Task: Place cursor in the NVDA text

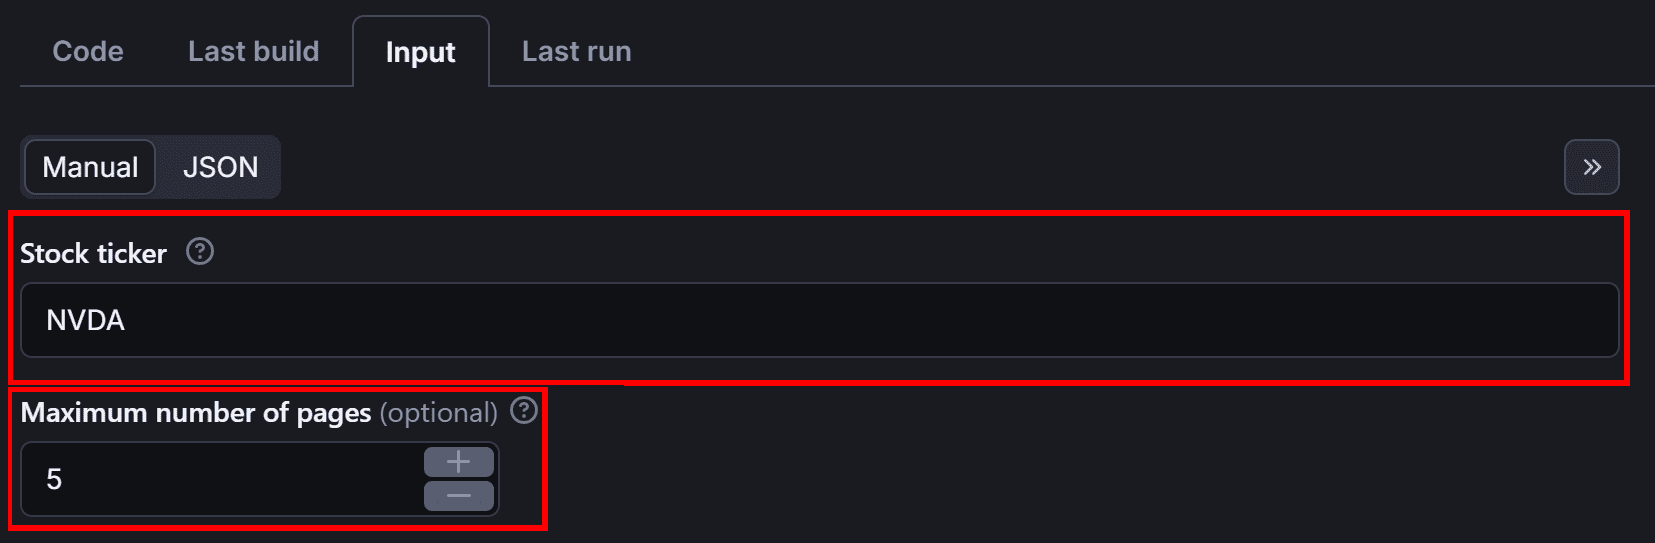Action: [86, 320]
